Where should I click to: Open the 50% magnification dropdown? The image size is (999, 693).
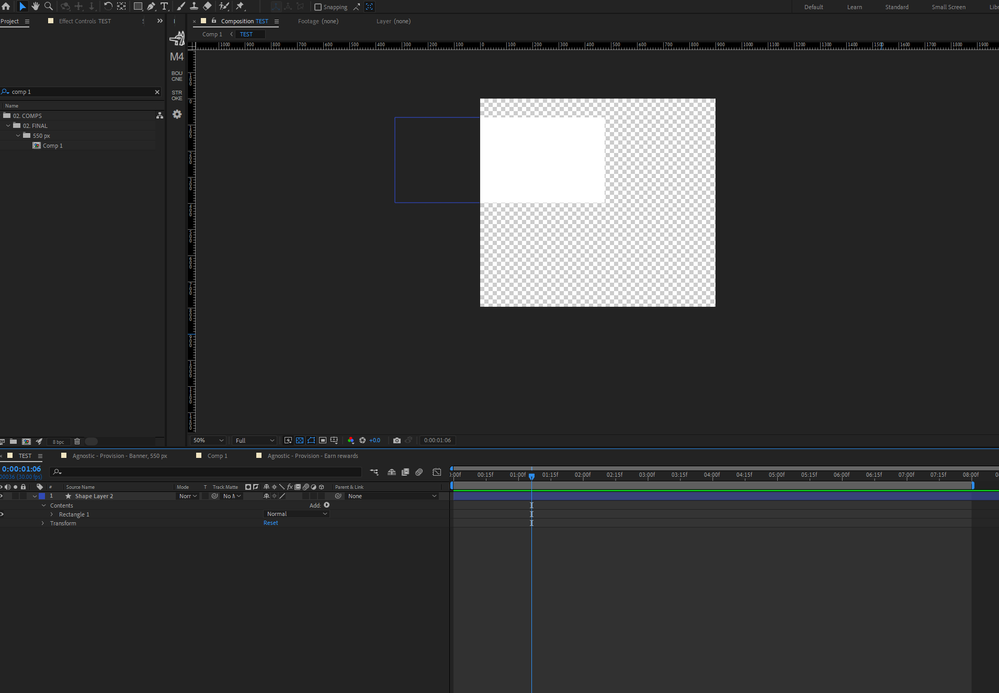tap(206, 440)
